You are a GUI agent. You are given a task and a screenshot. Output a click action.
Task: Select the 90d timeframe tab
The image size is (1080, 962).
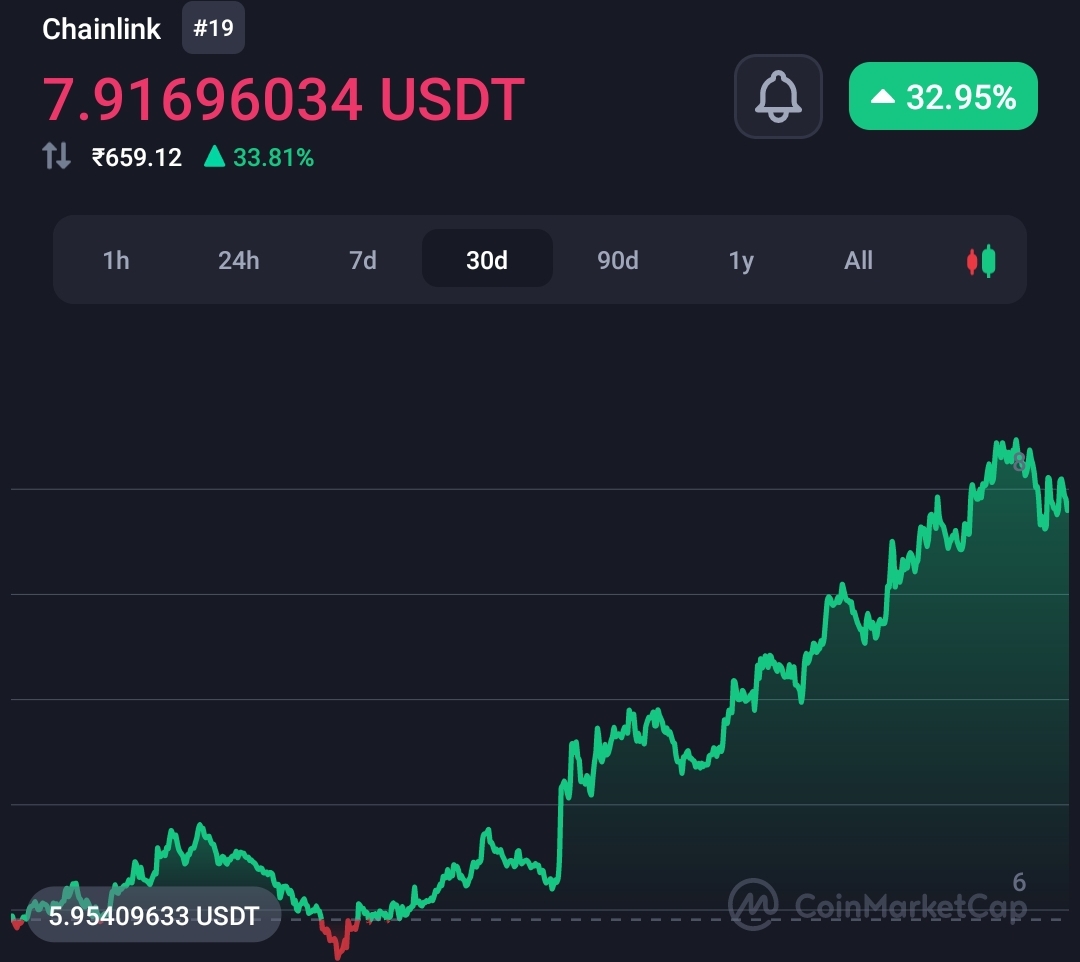coord(618,260)
